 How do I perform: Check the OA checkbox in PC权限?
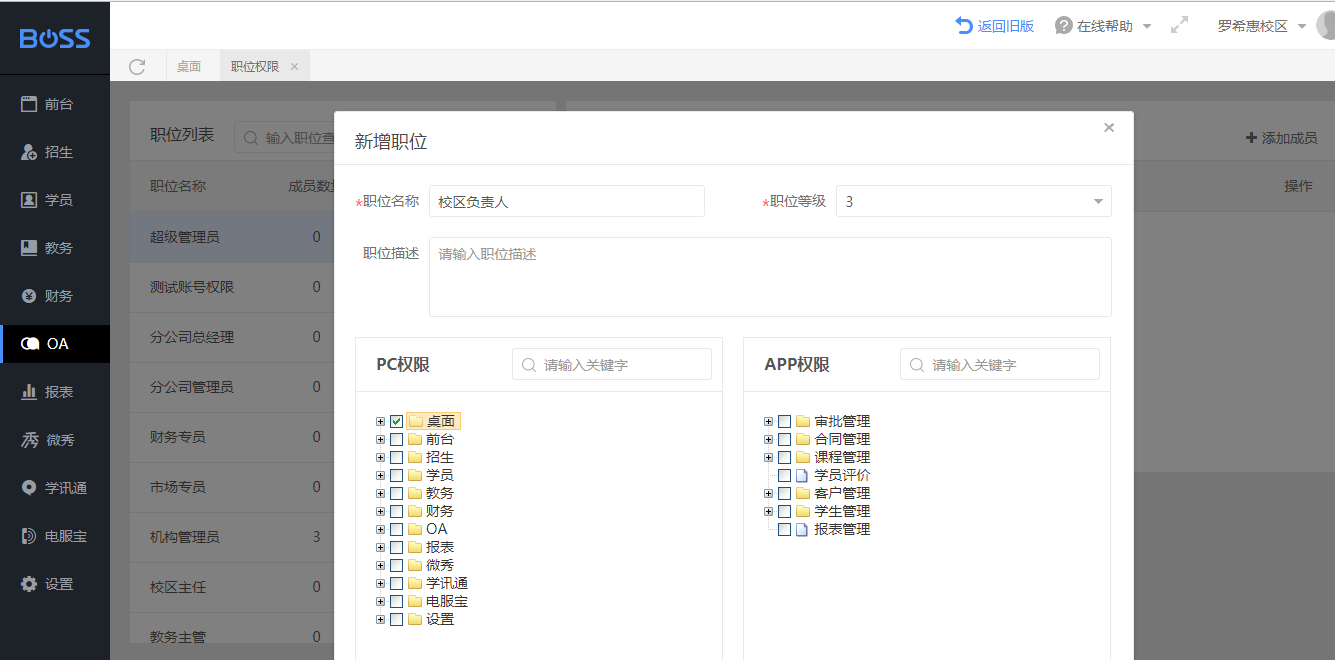(x=397, y=529)
